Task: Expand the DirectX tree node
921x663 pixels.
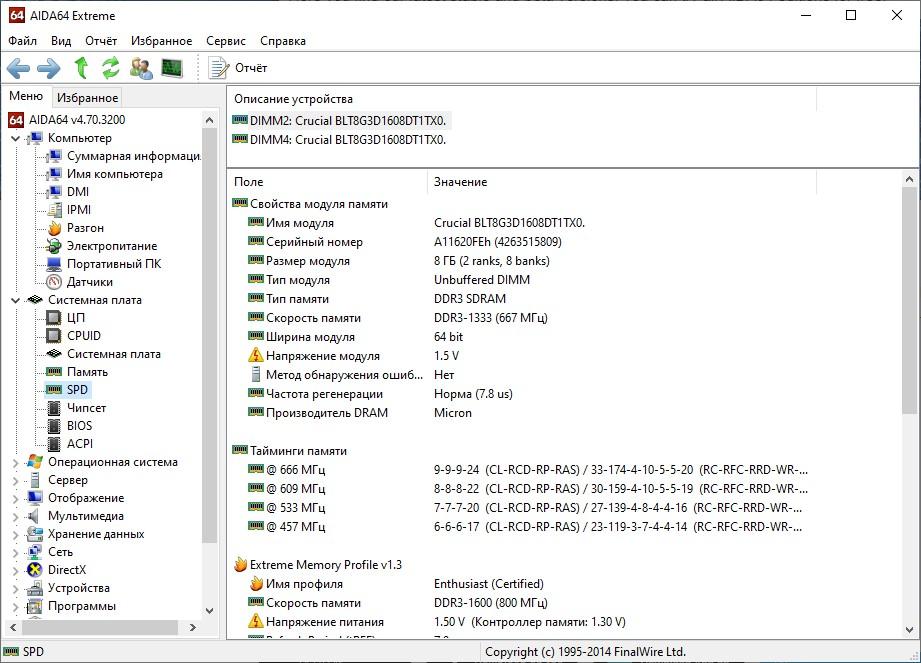Action: [15, 570]
